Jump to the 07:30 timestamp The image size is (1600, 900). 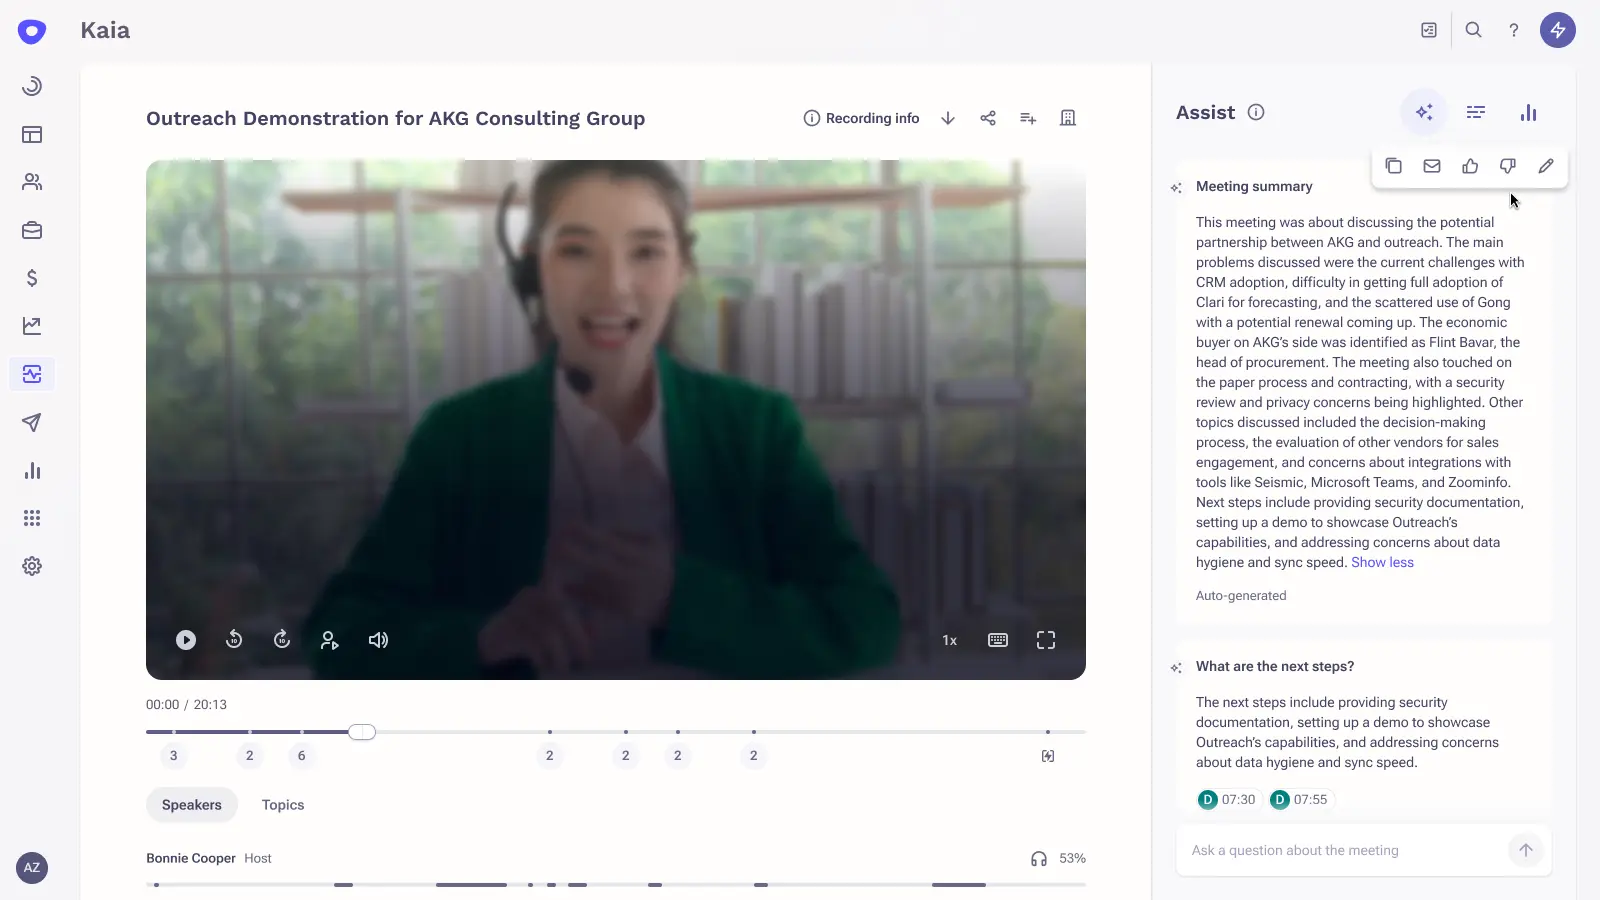pyautogui.click(x=1227, y=799)
